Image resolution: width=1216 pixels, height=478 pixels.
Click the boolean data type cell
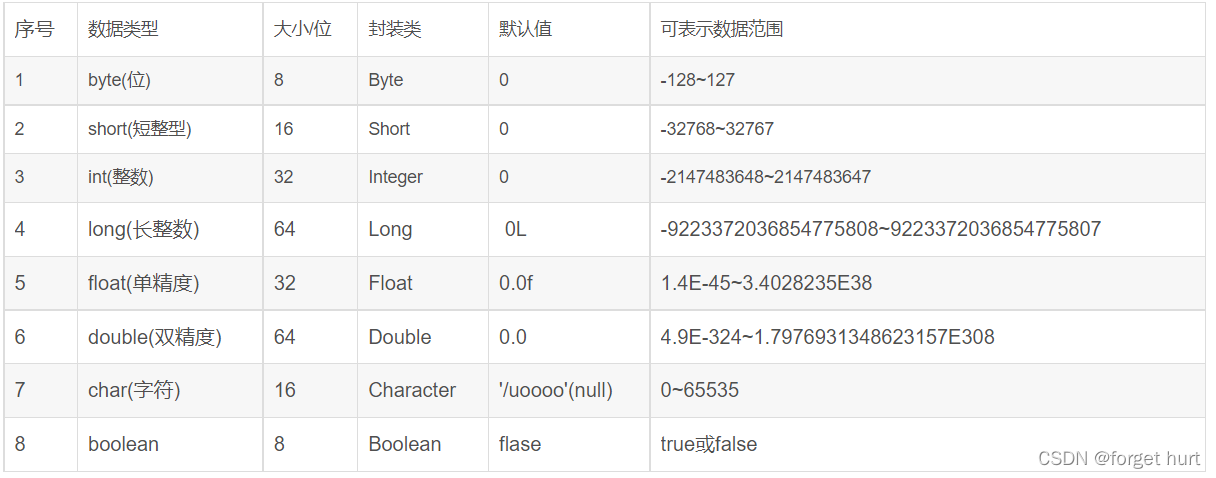[x=170, y=444]
